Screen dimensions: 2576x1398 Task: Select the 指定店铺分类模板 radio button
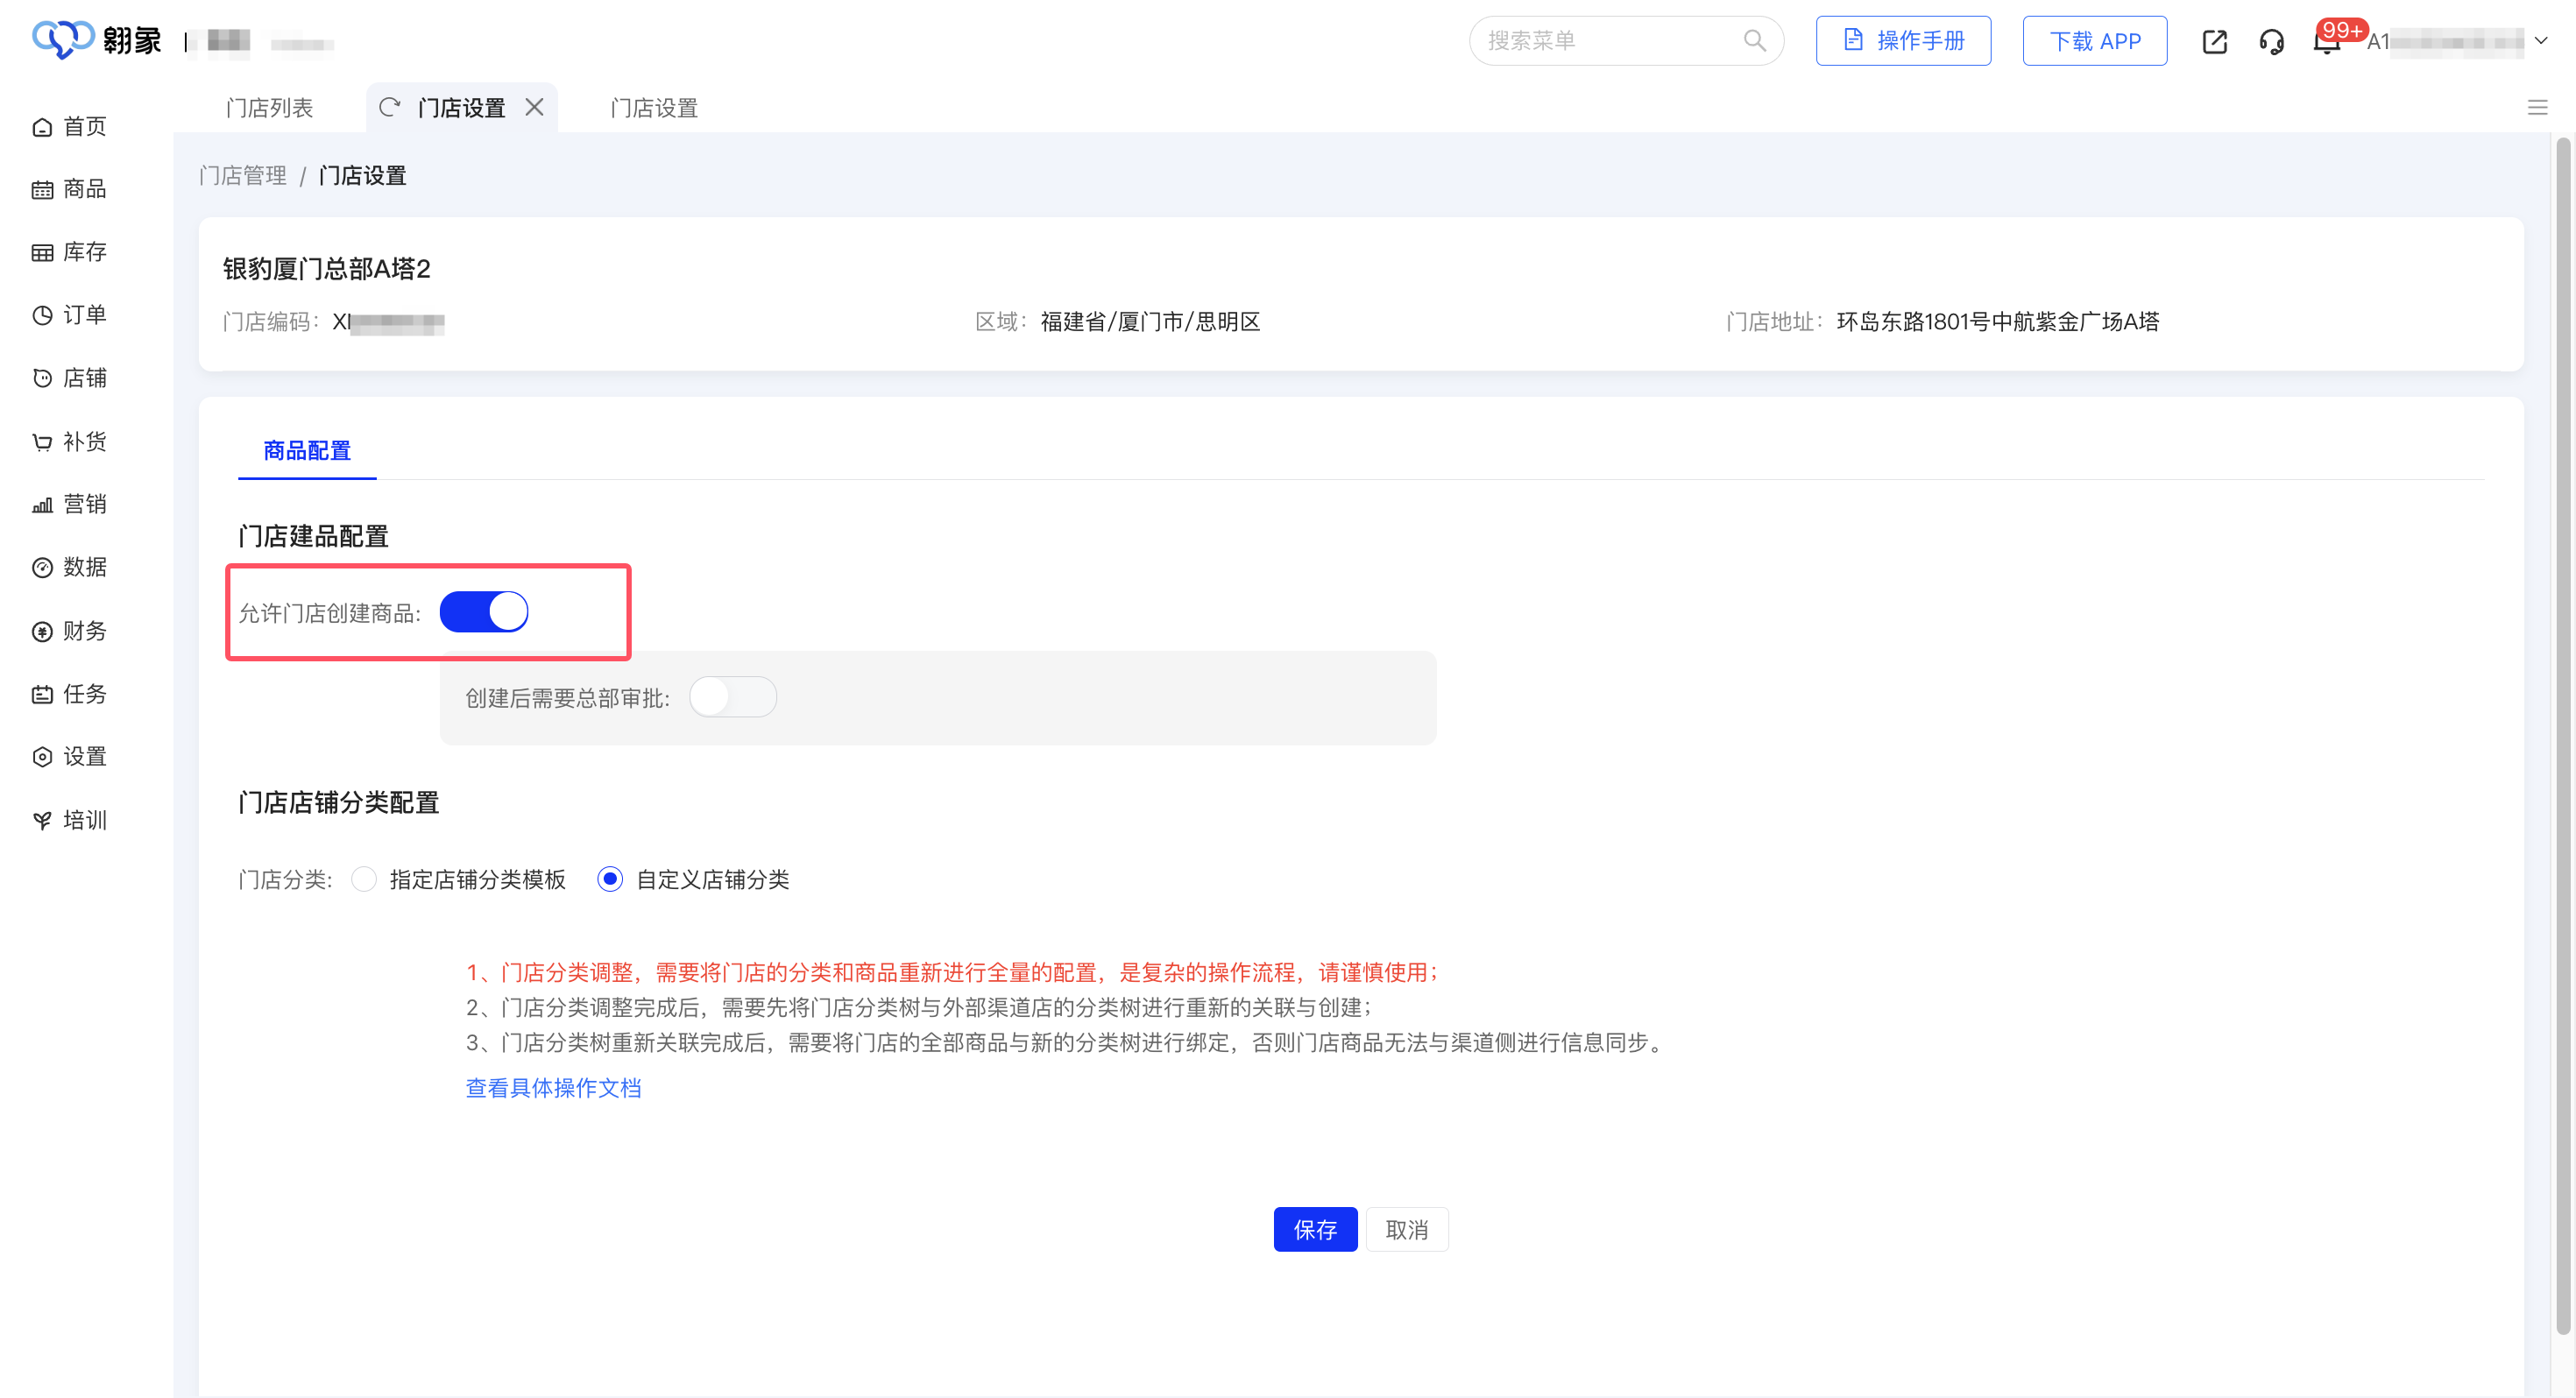pyautogui.click(x=364, y=880)
